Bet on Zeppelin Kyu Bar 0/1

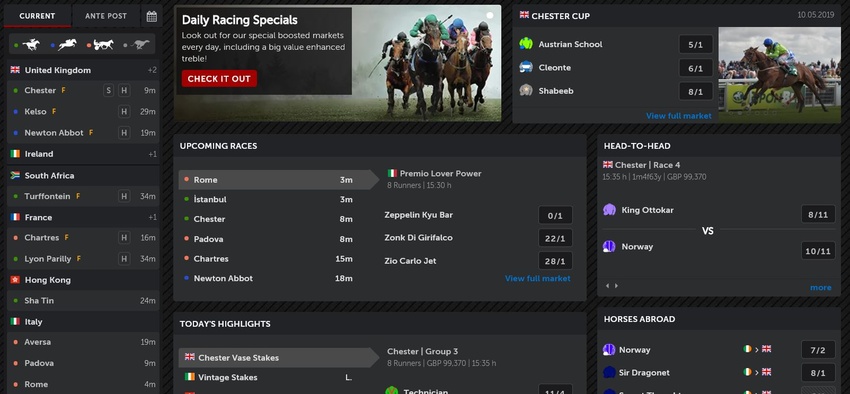[x=555, y=215]
